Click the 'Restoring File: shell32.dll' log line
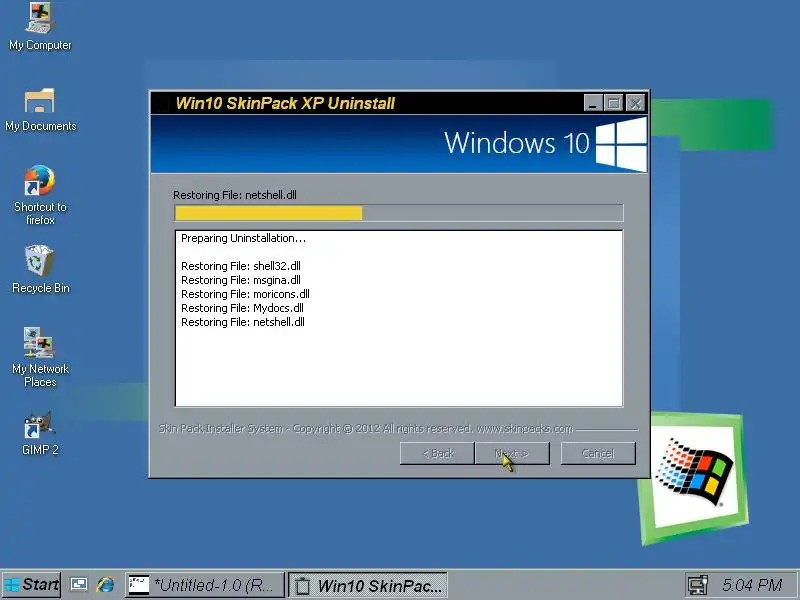The image size is (800, 600). pos(241,266)
